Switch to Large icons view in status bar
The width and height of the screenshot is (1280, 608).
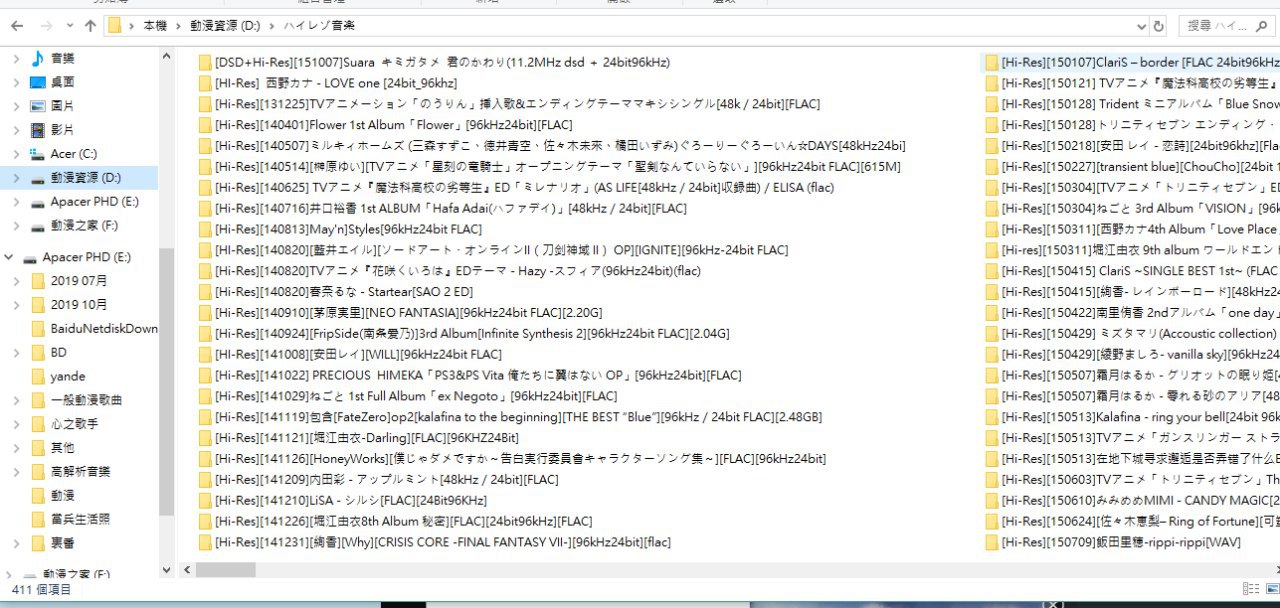coord(1271,590)
